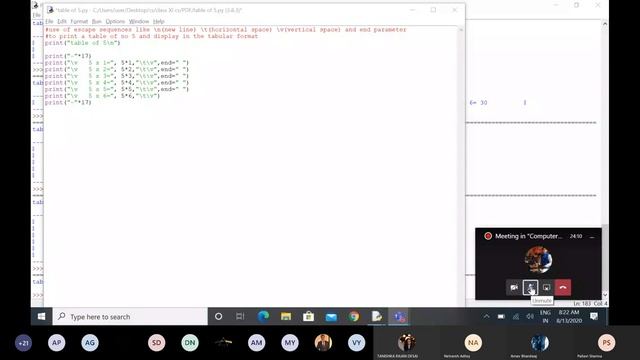The width and height of the screenshot is (640, 360).
Task: Select participant AP avatar
Action: pos(56,343)
